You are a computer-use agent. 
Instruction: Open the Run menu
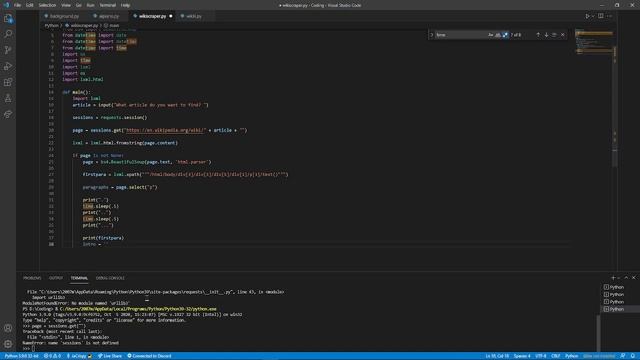coord(90,5)
